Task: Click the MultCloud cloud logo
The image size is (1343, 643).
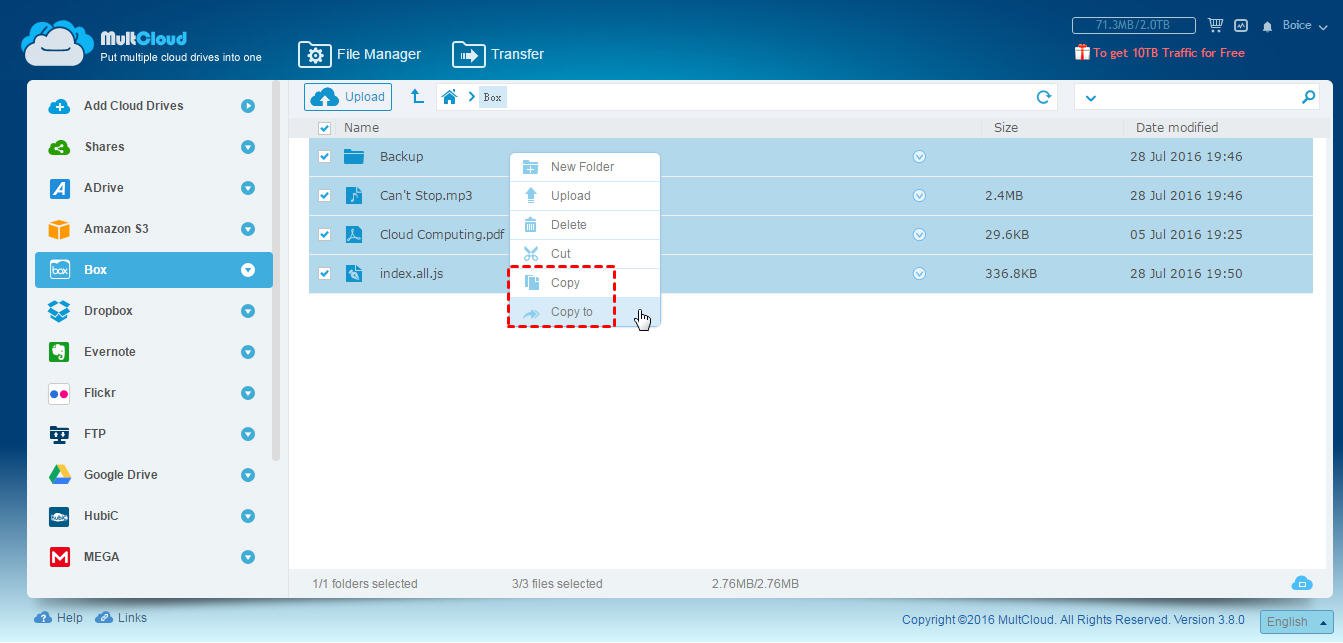Action: [57, 43]
